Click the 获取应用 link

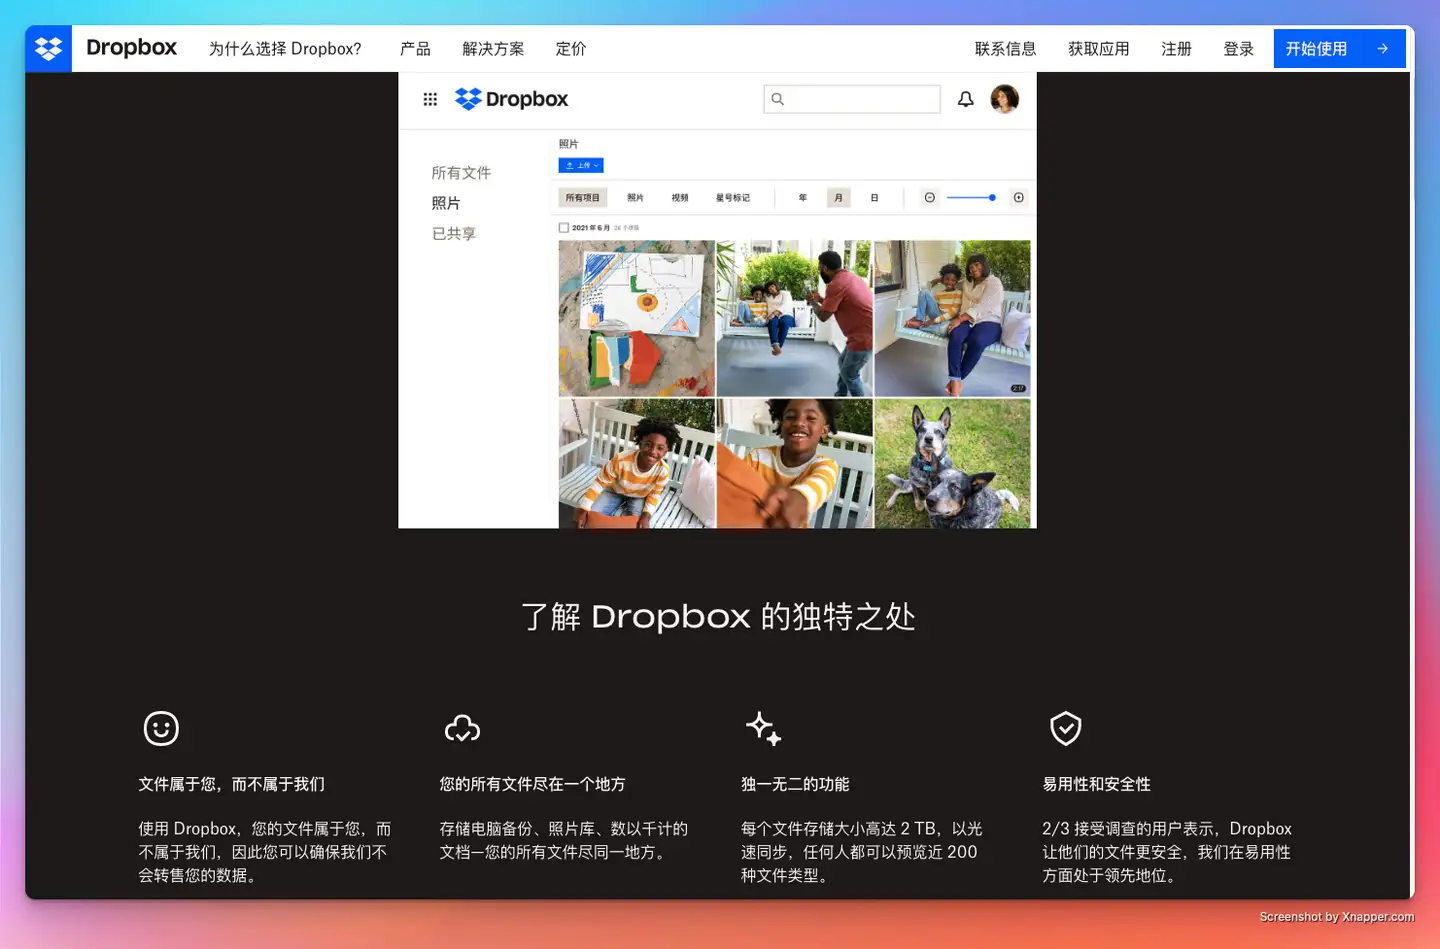pos(1098,49)
